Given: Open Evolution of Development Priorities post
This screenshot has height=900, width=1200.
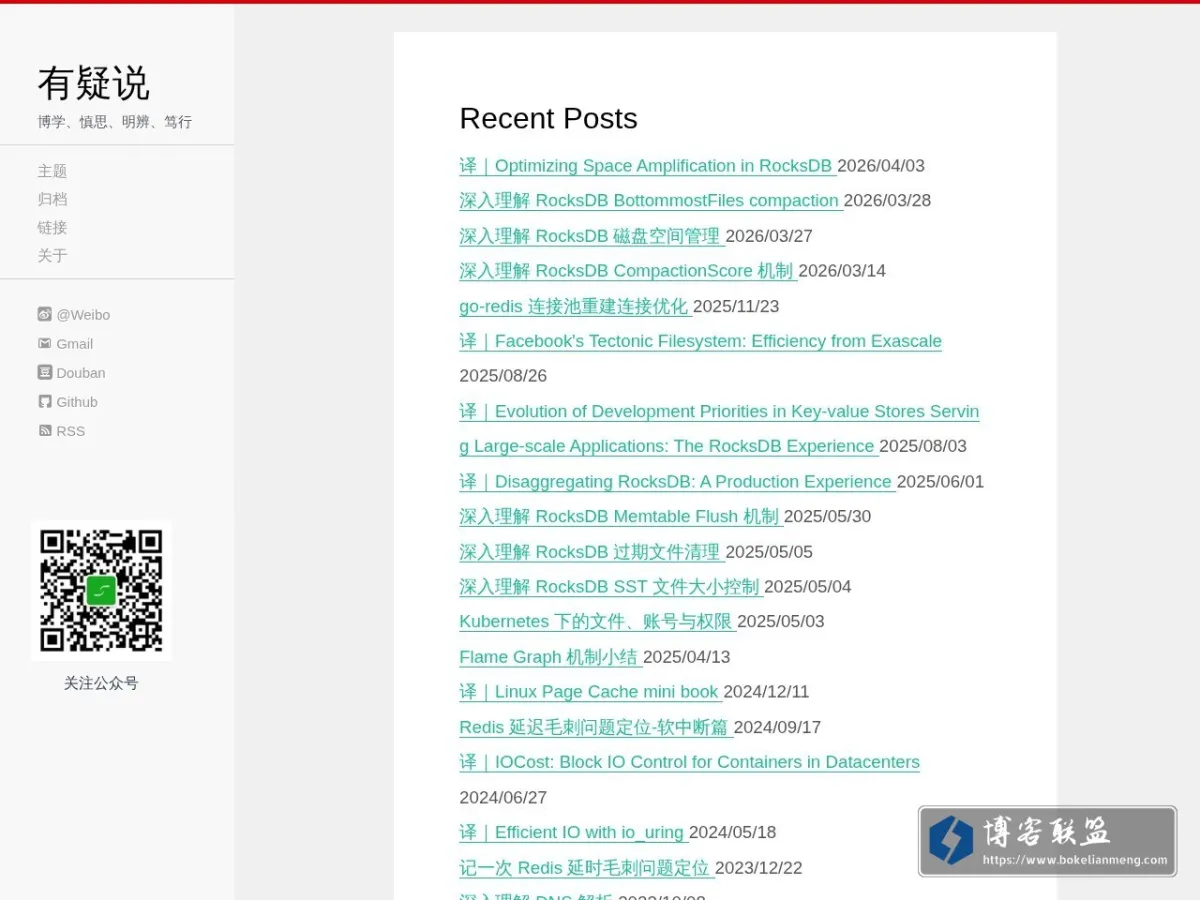Looking at the screenshot, I should 719,429.
